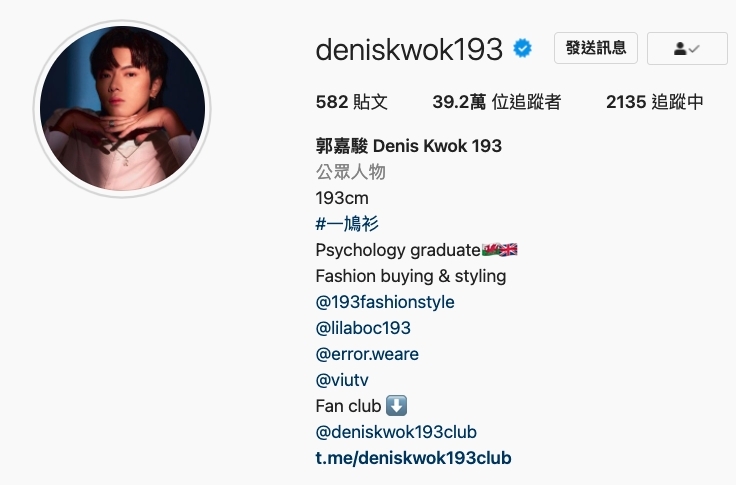Open the following status person icon button
This screenshot has width=736, height=485.
pos(687,48)
